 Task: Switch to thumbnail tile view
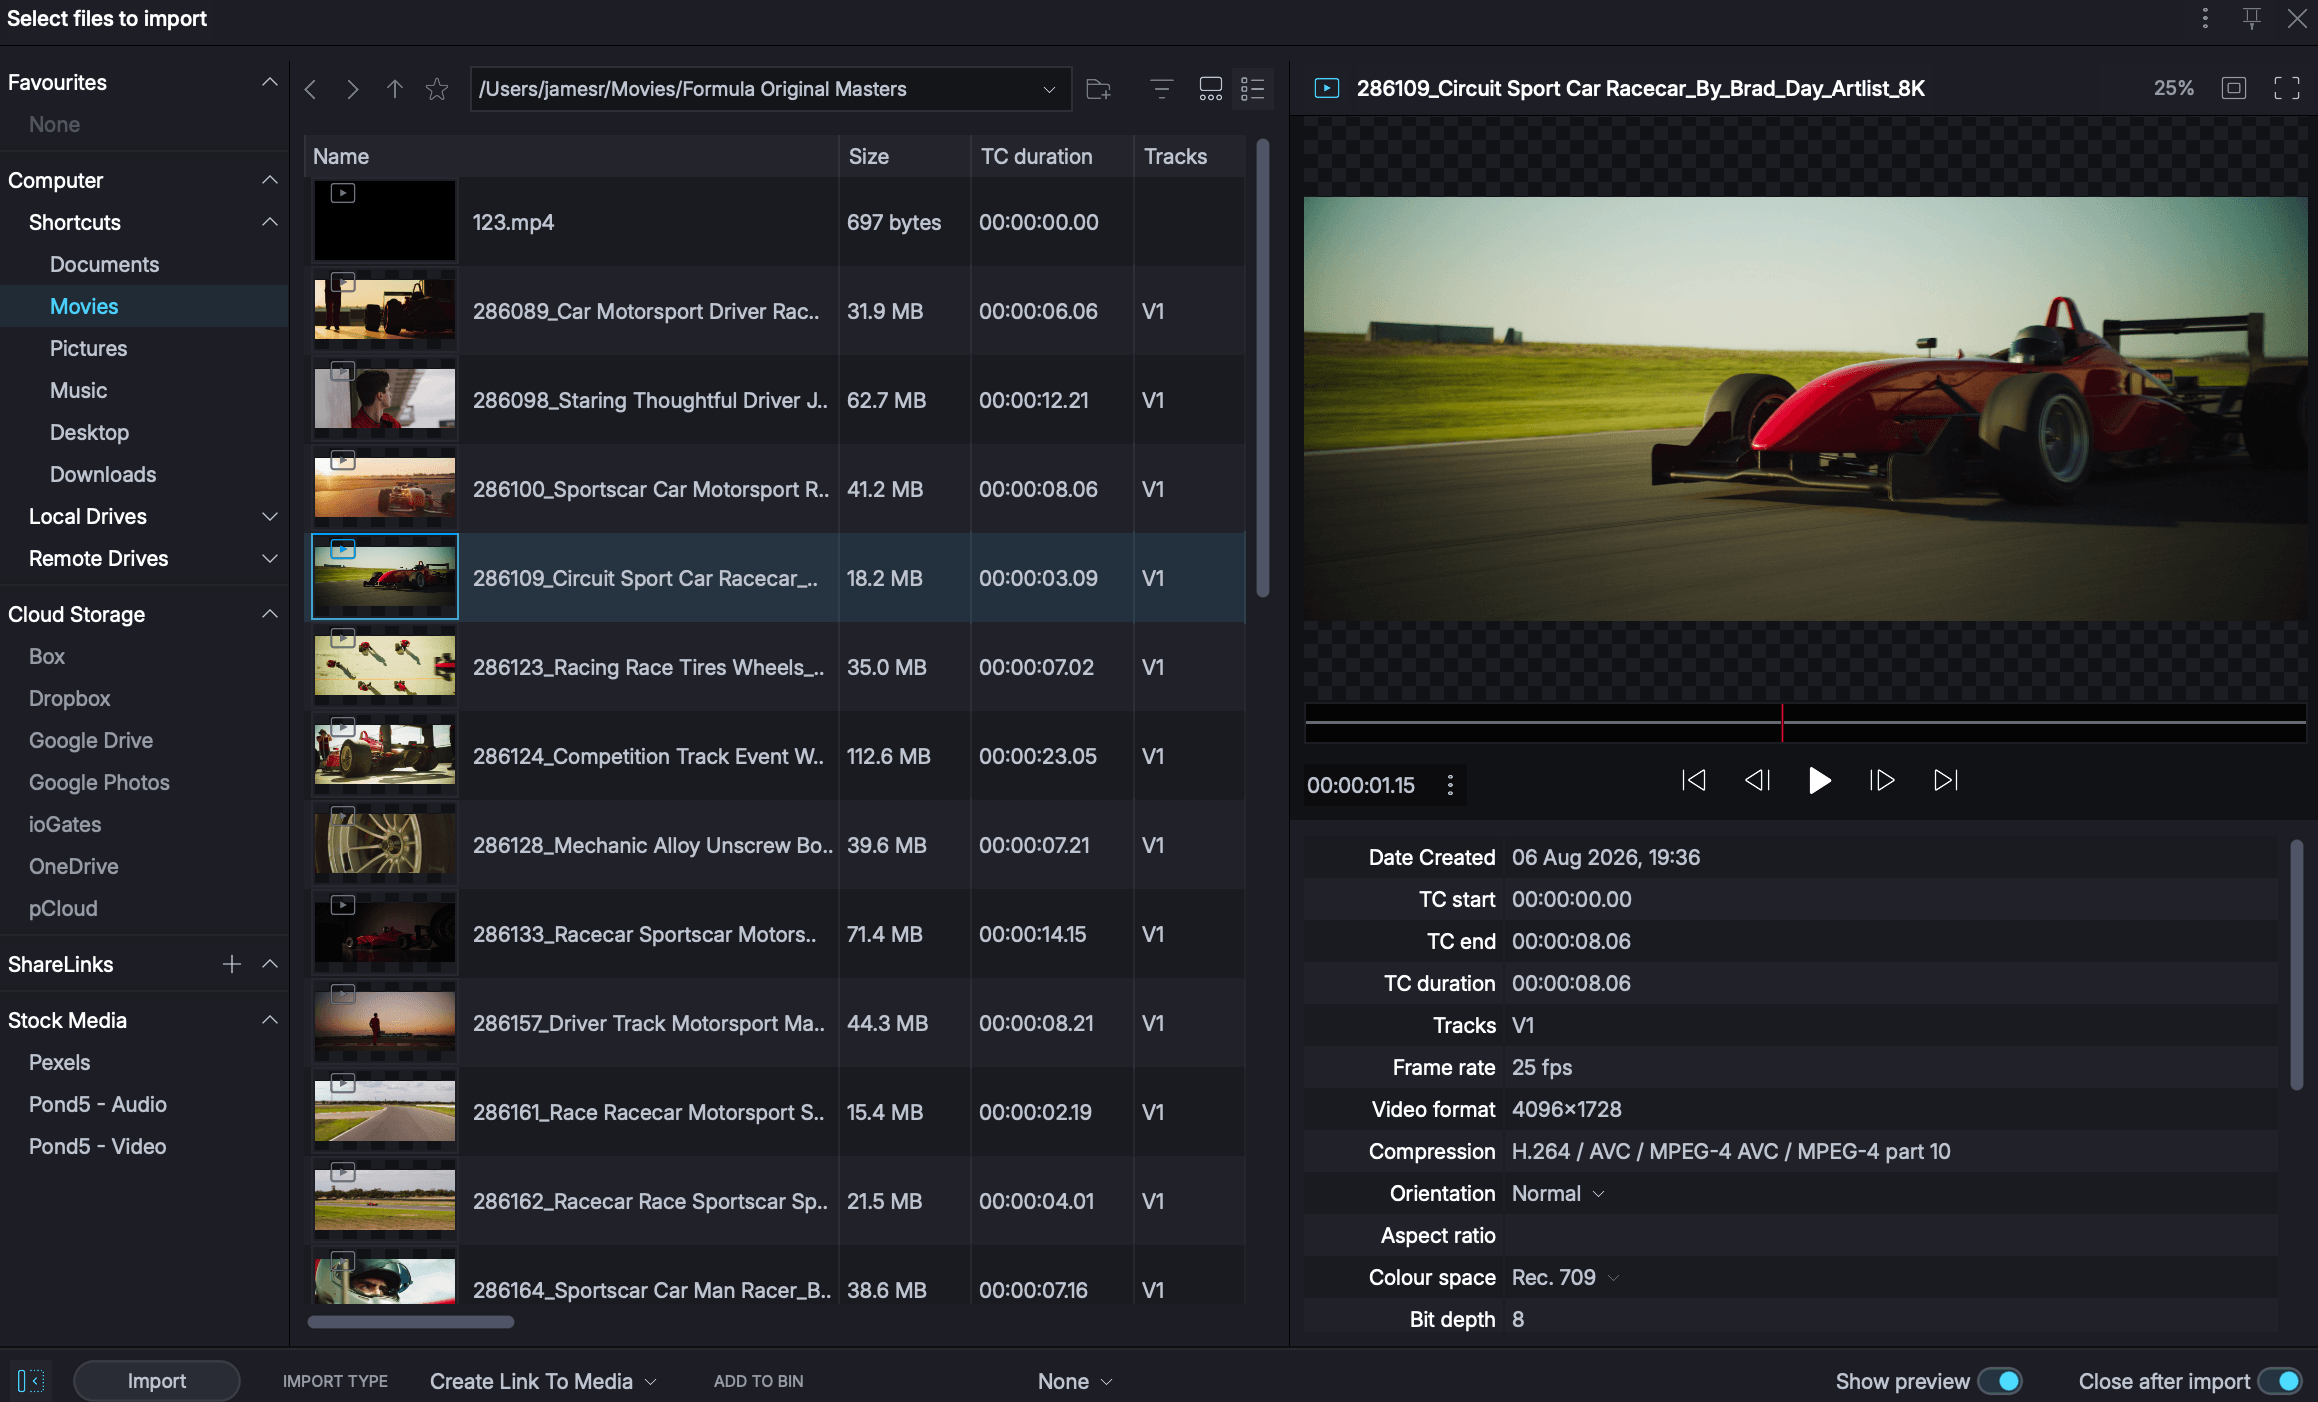coord(1211,89)
